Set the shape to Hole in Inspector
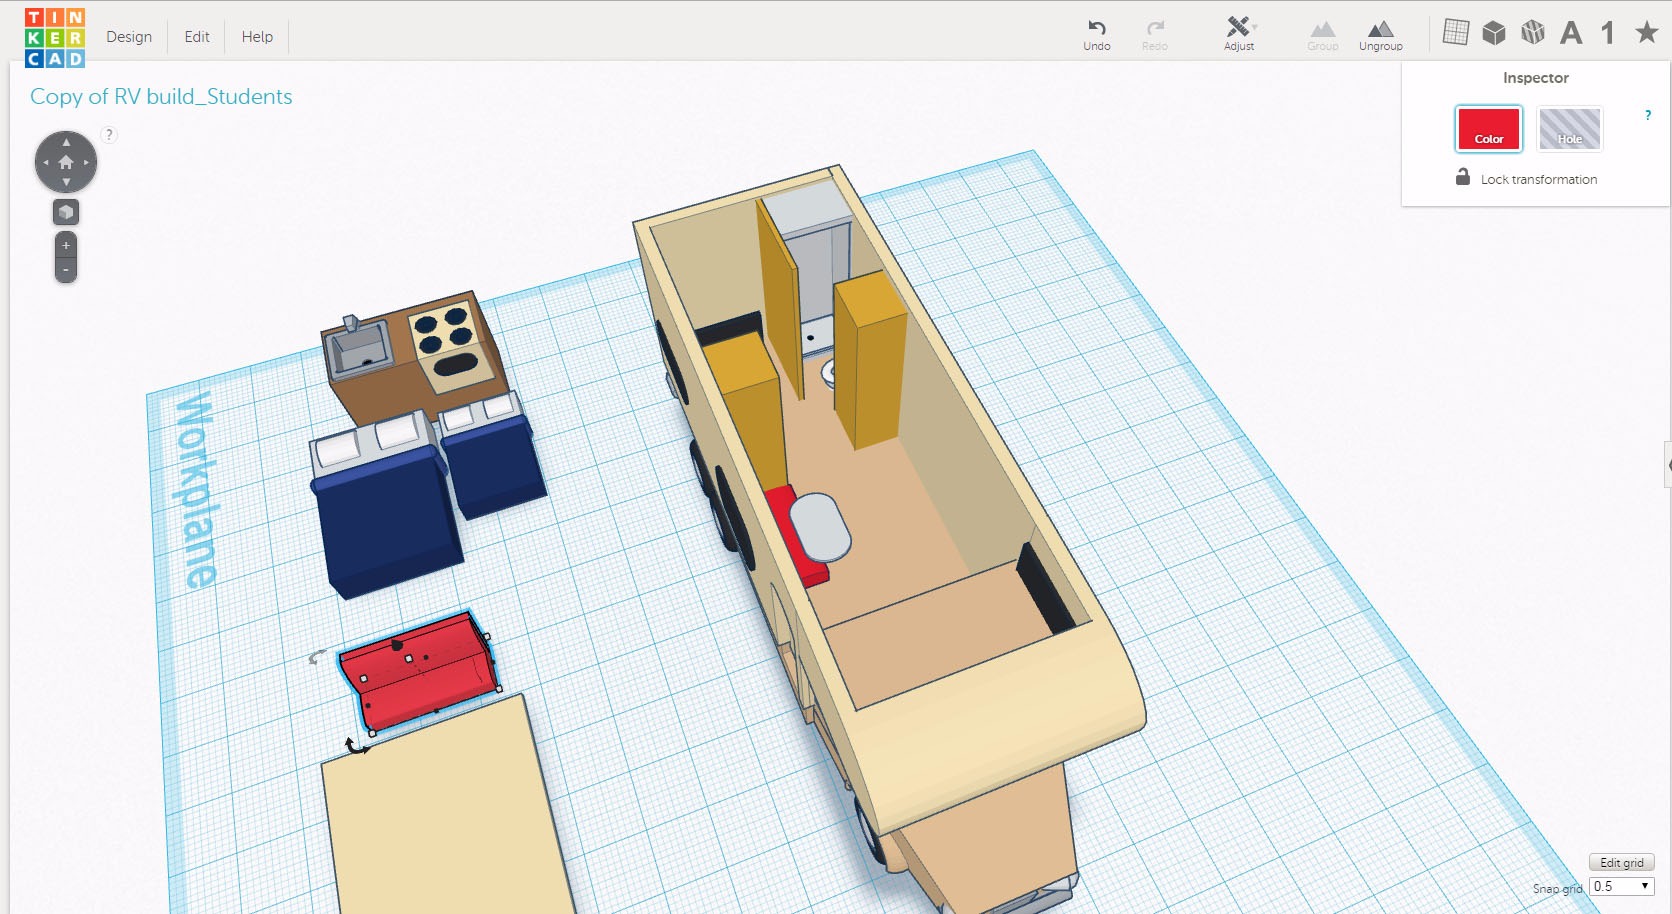This screenshot has width=1672, height=914. click(x=1569, y=129)
